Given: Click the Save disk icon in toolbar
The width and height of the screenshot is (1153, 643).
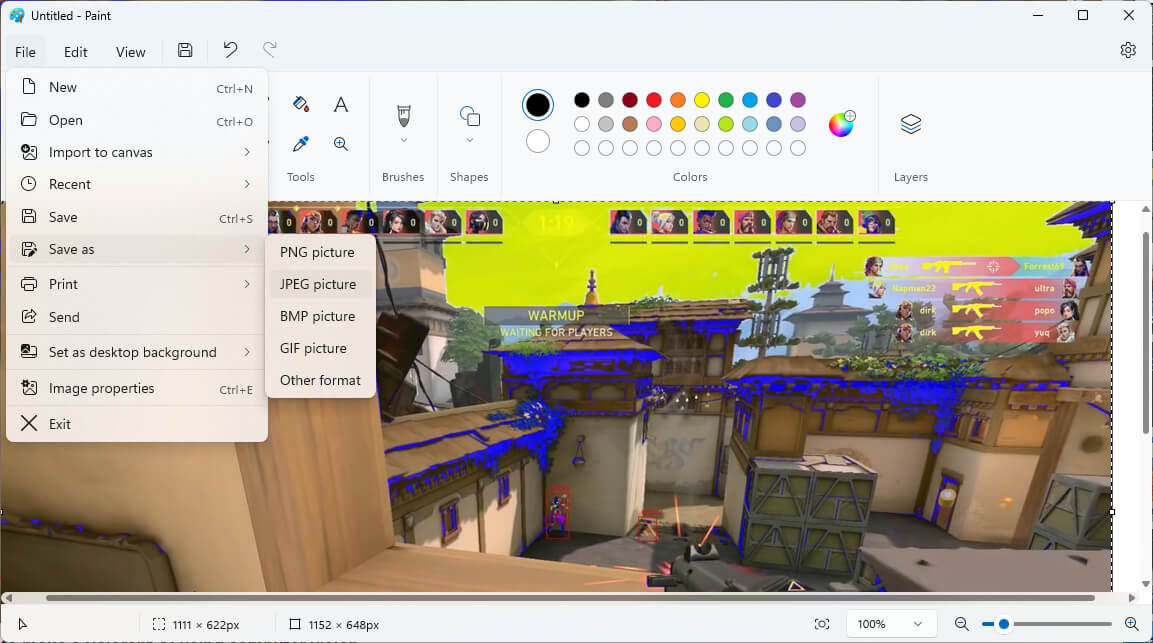Looking at the screenshot, I should coord(185,50).
